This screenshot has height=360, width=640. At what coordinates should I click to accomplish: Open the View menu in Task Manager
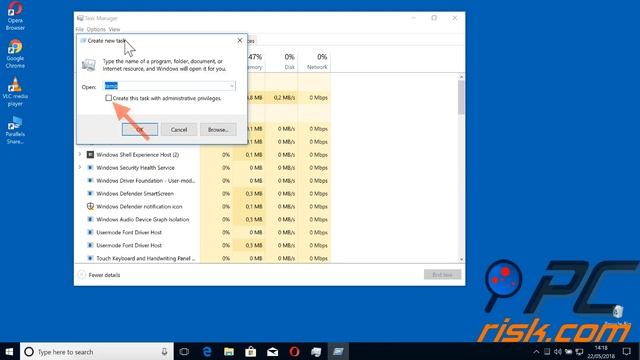pyautogui.click(x=114, y=29)
